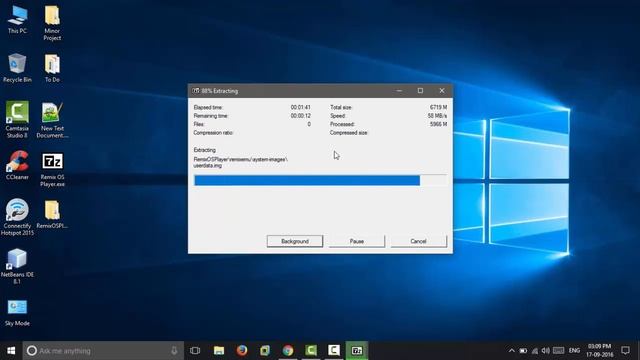Click the Remaining time value 00:00:12
The image size is (640, 360).
pyautogui.click(x=300, y=116)
